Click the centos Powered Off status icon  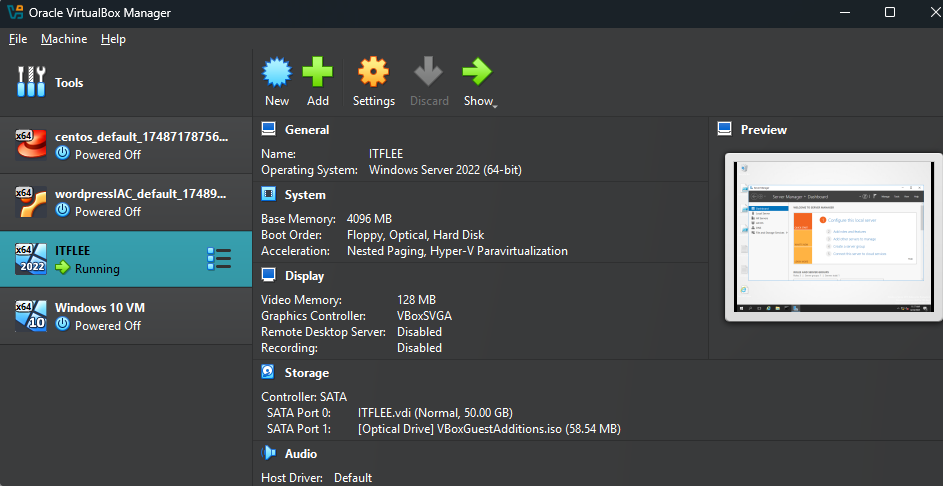[63, 154]
